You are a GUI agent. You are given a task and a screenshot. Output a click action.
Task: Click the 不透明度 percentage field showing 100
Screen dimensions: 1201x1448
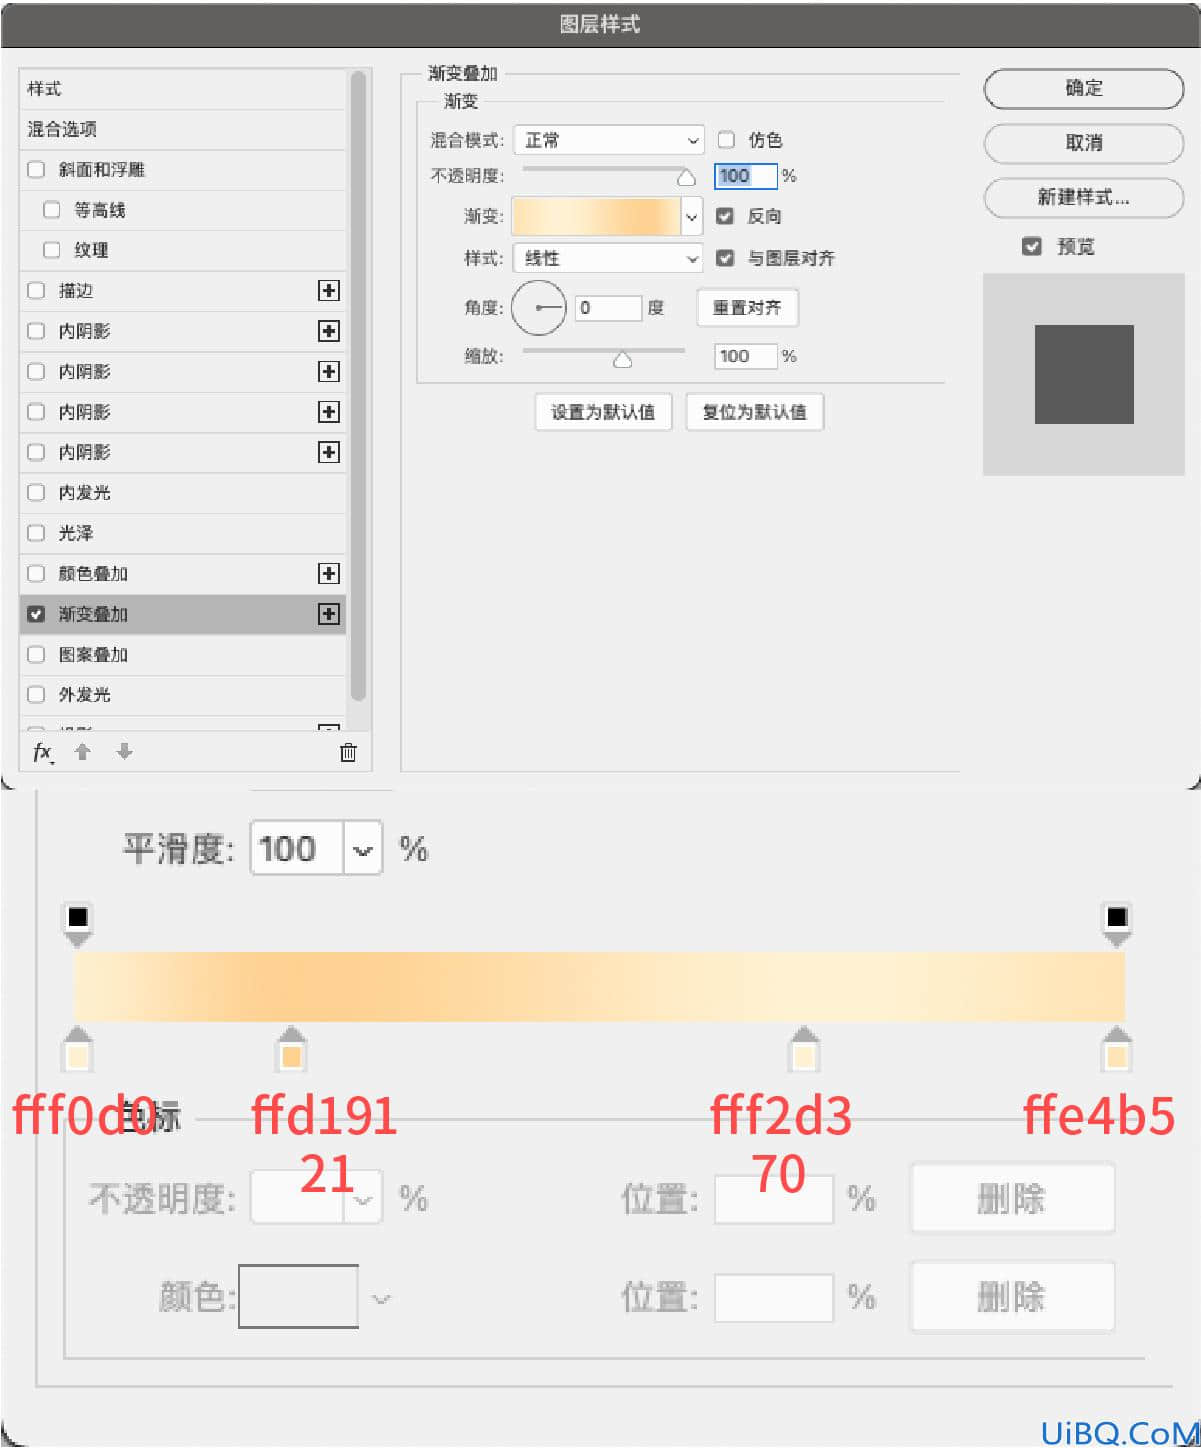point(746,176)
